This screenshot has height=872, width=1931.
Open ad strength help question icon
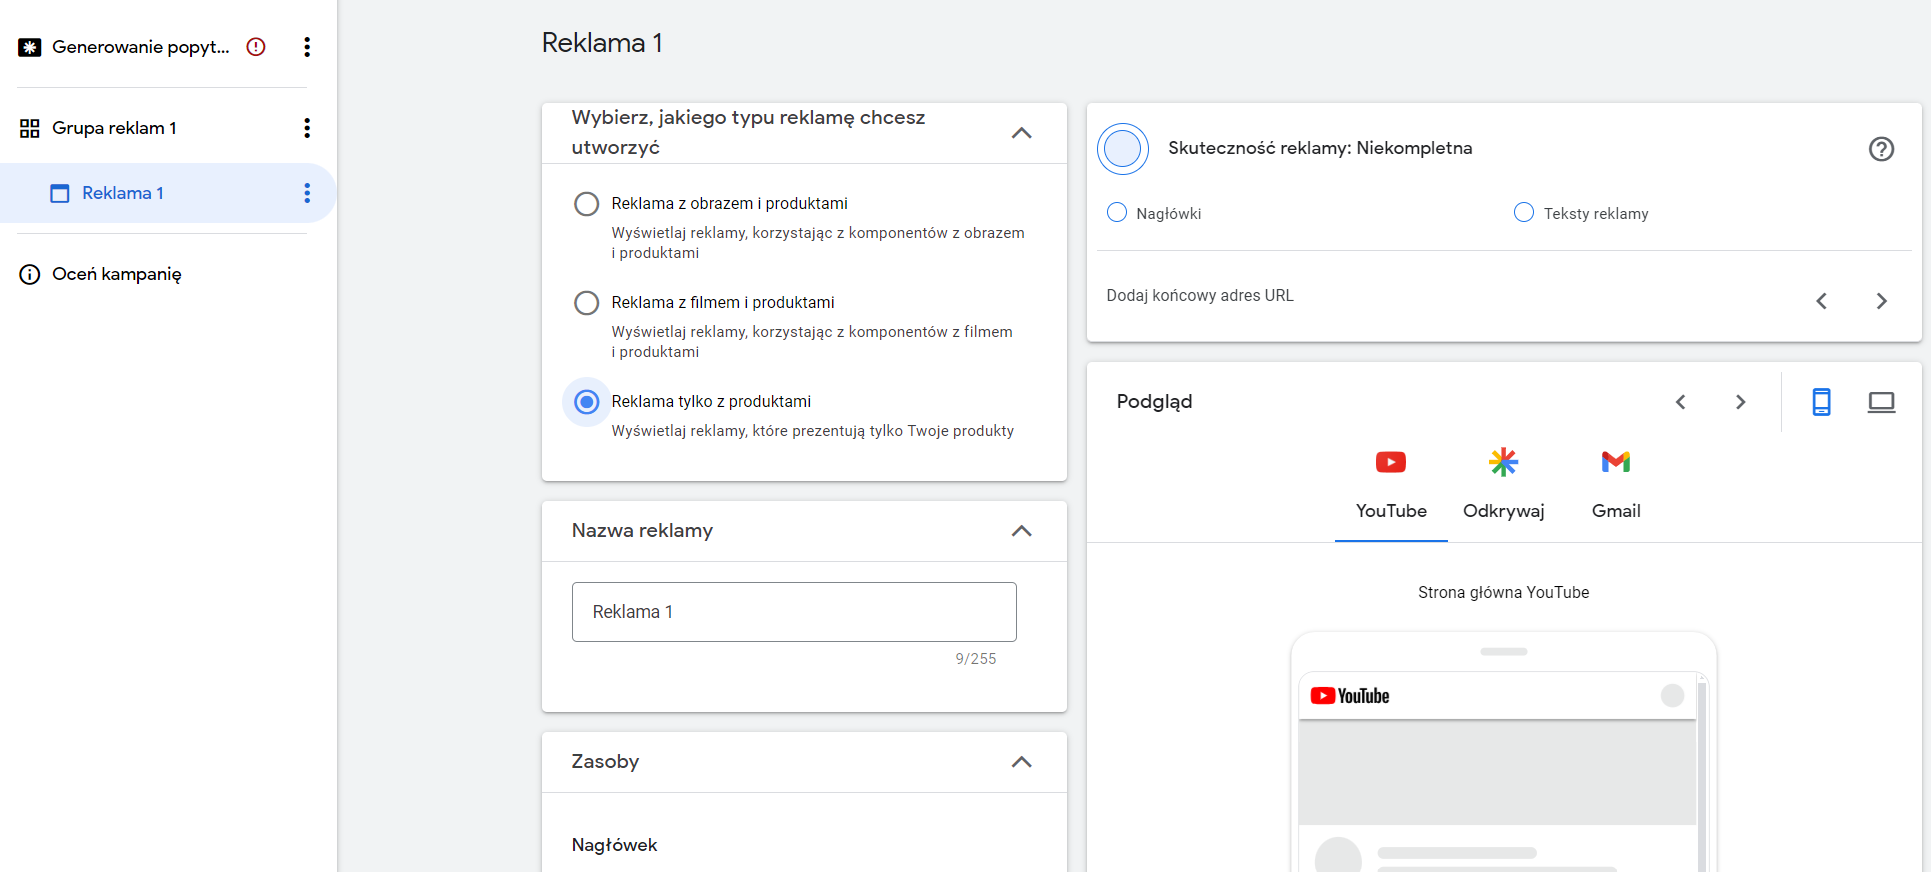pos(1881,149)
